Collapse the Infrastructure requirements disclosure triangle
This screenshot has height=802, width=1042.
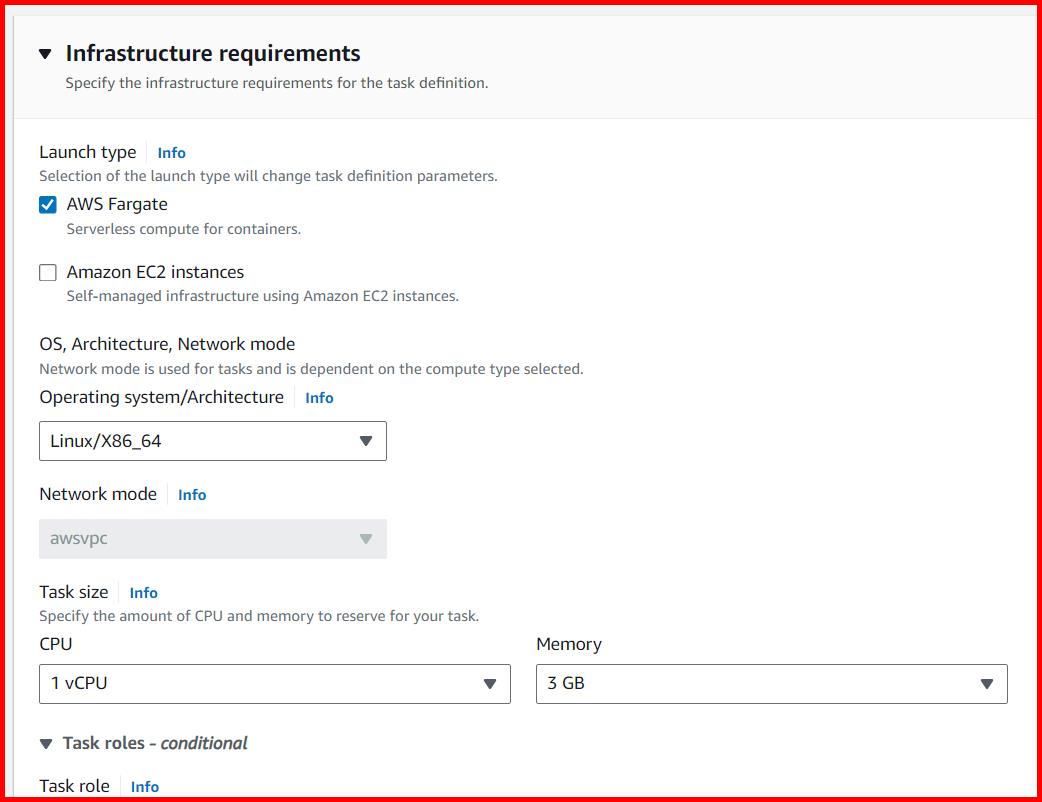(44, 54)
